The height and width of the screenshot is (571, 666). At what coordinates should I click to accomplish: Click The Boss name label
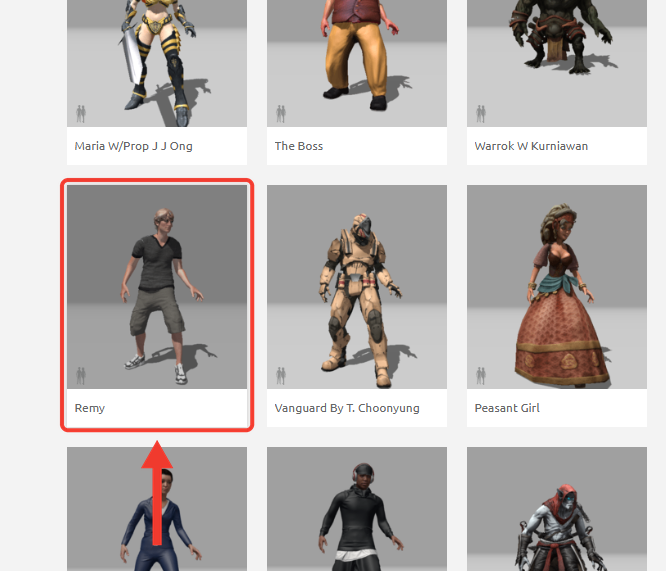[x=299, y=146]
